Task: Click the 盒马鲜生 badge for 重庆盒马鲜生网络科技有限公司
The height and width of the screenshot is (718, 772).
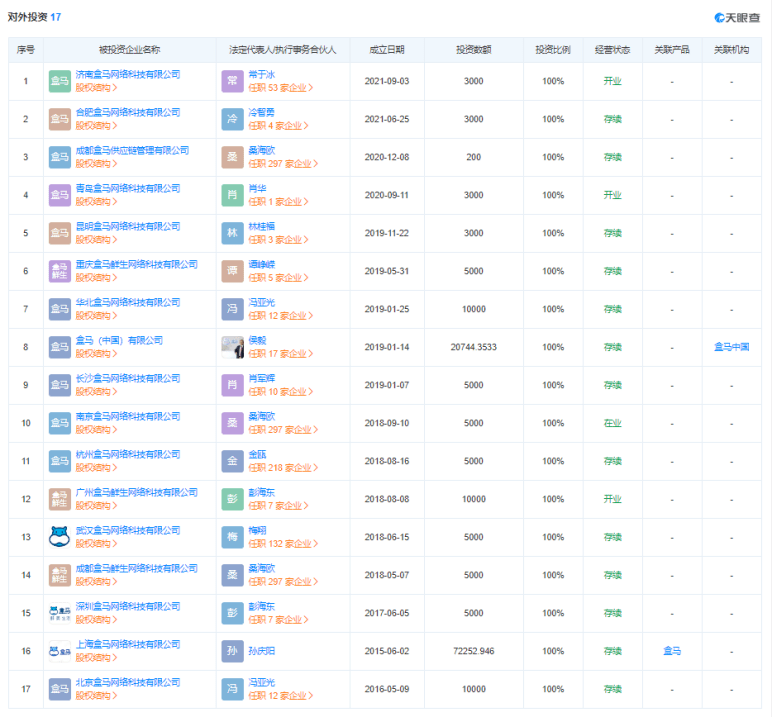Action: [60, 271]
